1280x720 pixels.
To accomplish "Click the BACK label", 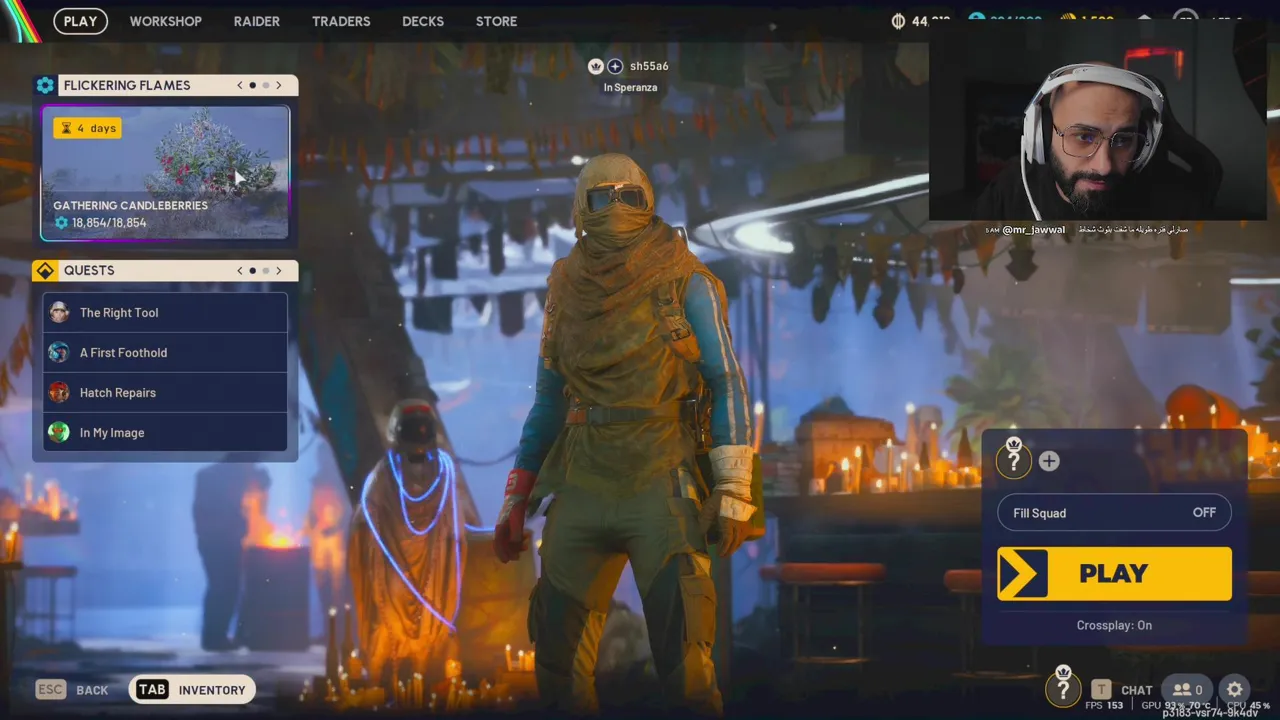I will tap(92, 690).
